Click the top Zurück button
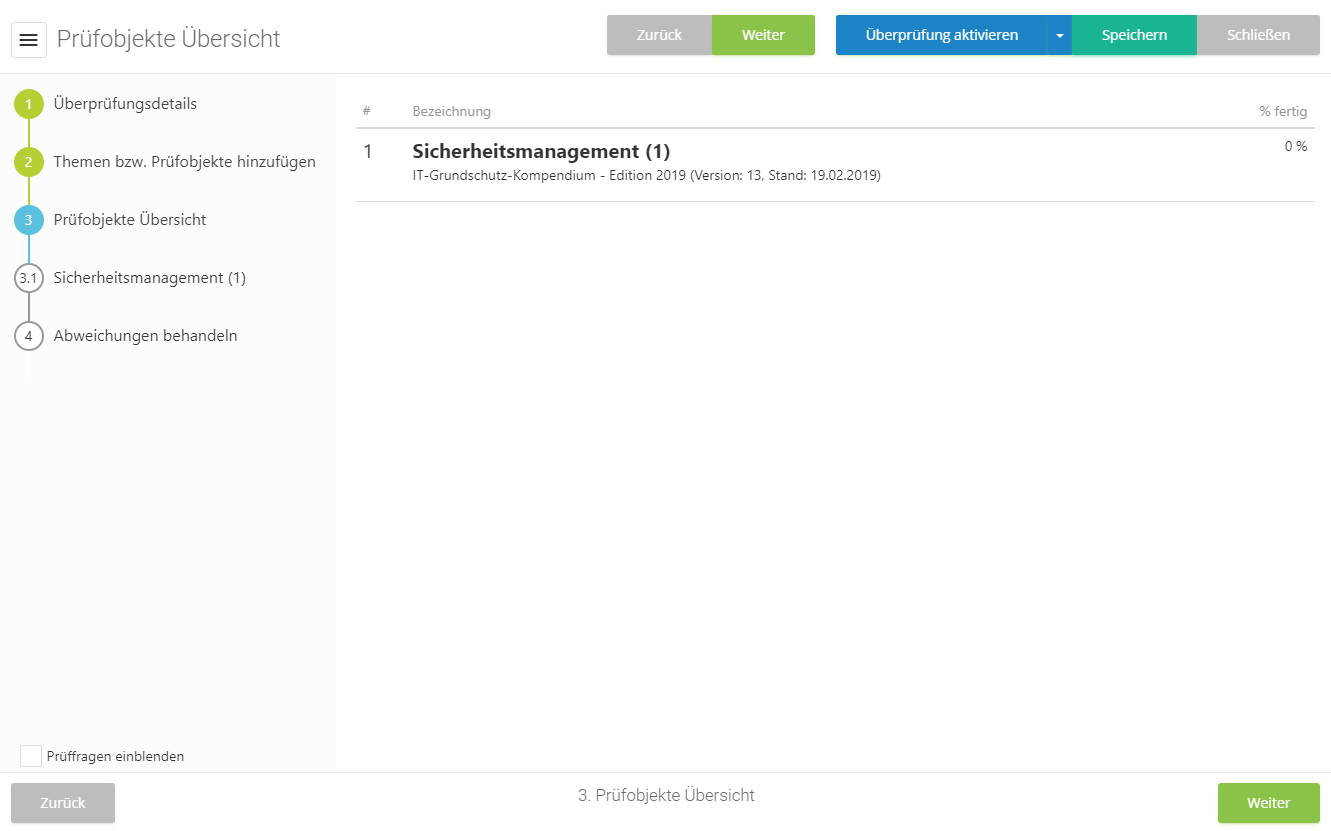Screen dimensions: 1331x831 pos(659,35)
